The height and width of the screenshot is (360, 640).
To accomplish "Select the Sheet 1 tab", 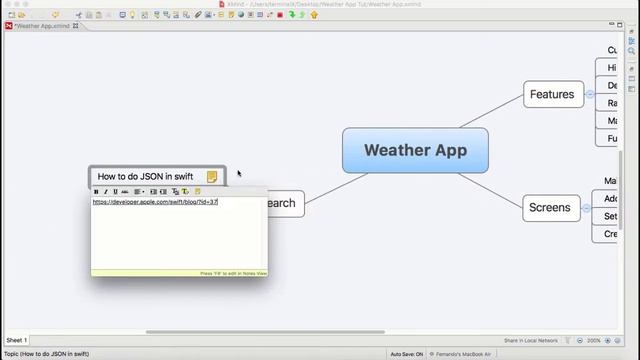I will pyautogui.click(x=16, y=340).
